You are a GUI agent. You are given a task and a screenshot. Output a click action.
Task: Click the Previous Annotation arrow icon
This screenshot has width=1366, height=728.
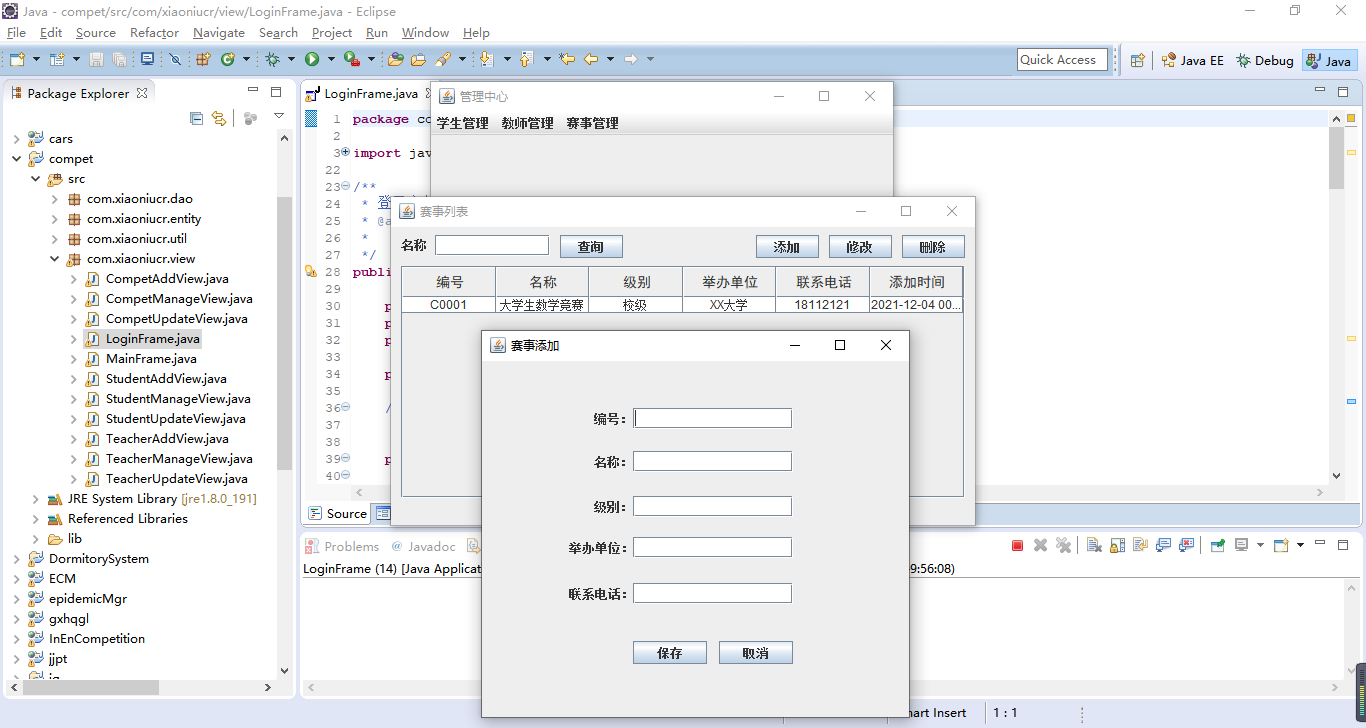pos(526,60)
